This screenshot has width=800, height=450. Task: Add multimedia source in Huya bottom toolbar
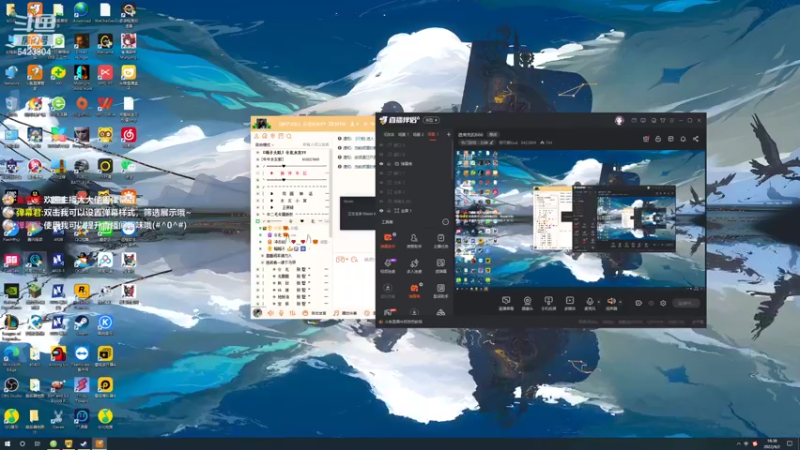pyautogui.click(x=569, y=303)
